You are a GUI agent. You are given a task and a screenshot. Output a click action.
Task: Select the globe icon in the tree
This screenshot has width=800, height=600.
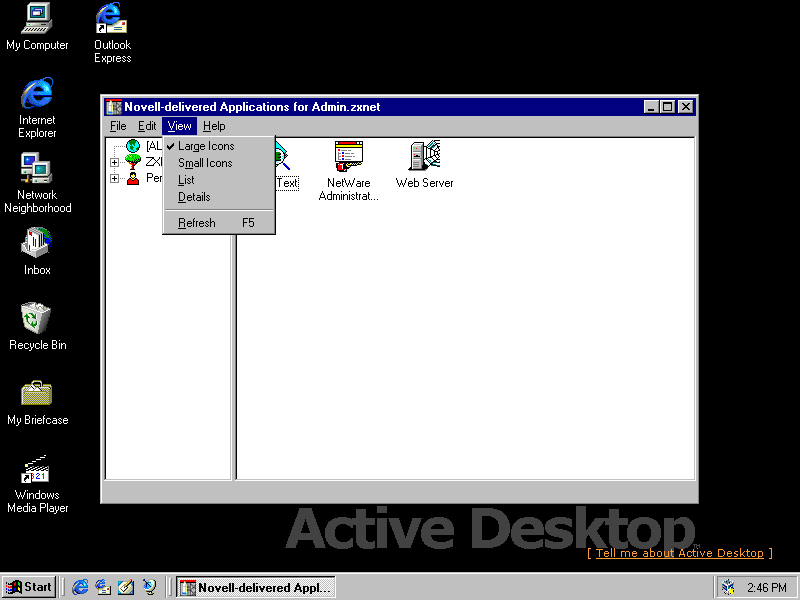pyautogui.click(x=133, y=146)
